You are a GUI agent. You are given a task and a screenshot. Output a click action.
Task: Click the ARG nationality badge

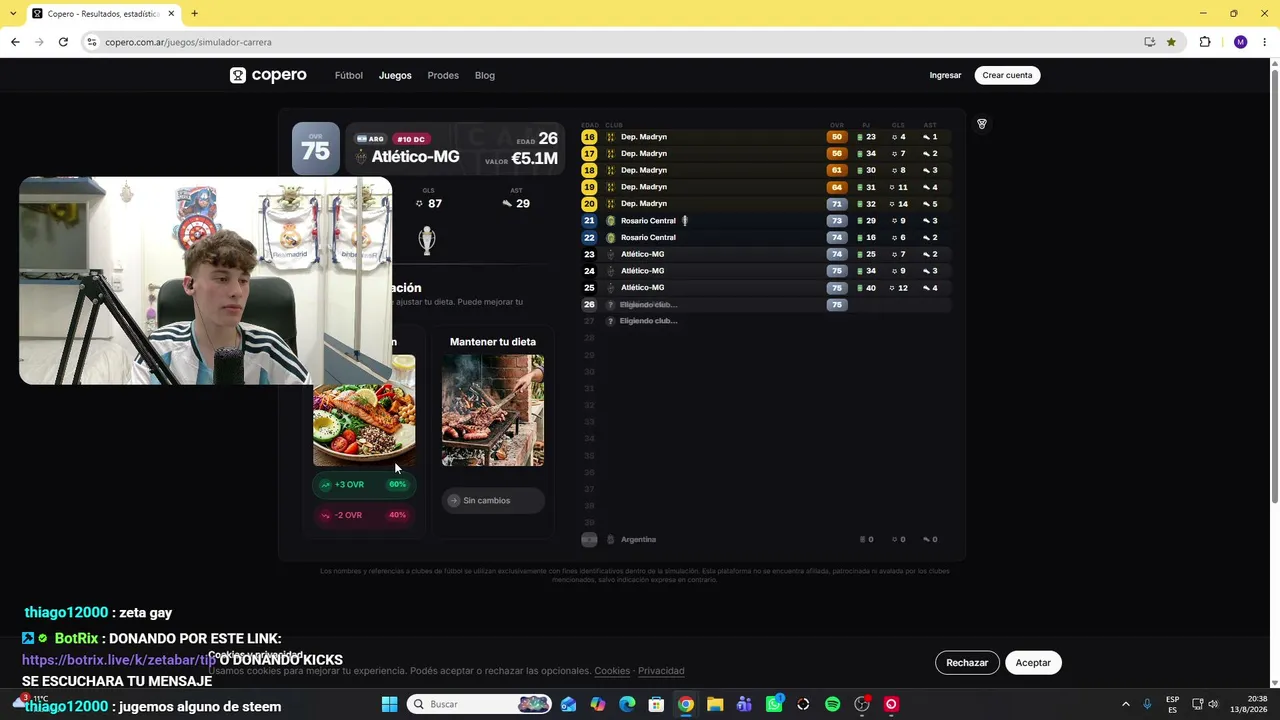pos(371,139)
